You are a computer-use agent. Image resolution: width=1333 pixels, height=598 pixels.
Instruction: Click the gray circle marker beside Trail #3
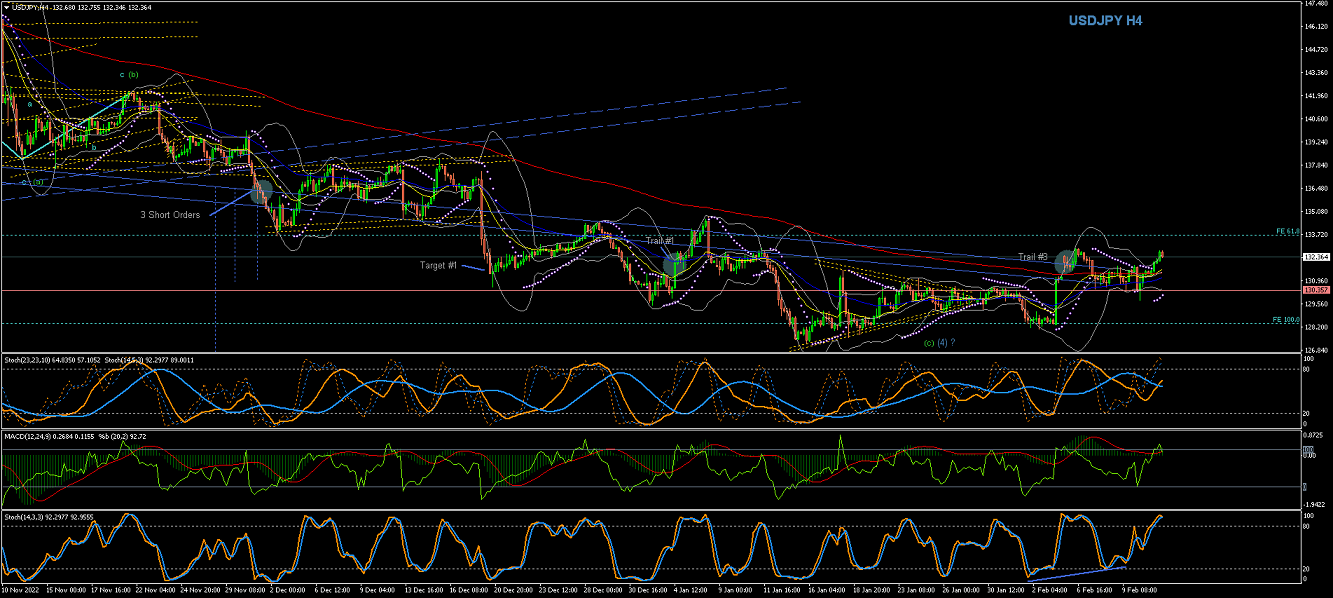tap(1067, 262)
